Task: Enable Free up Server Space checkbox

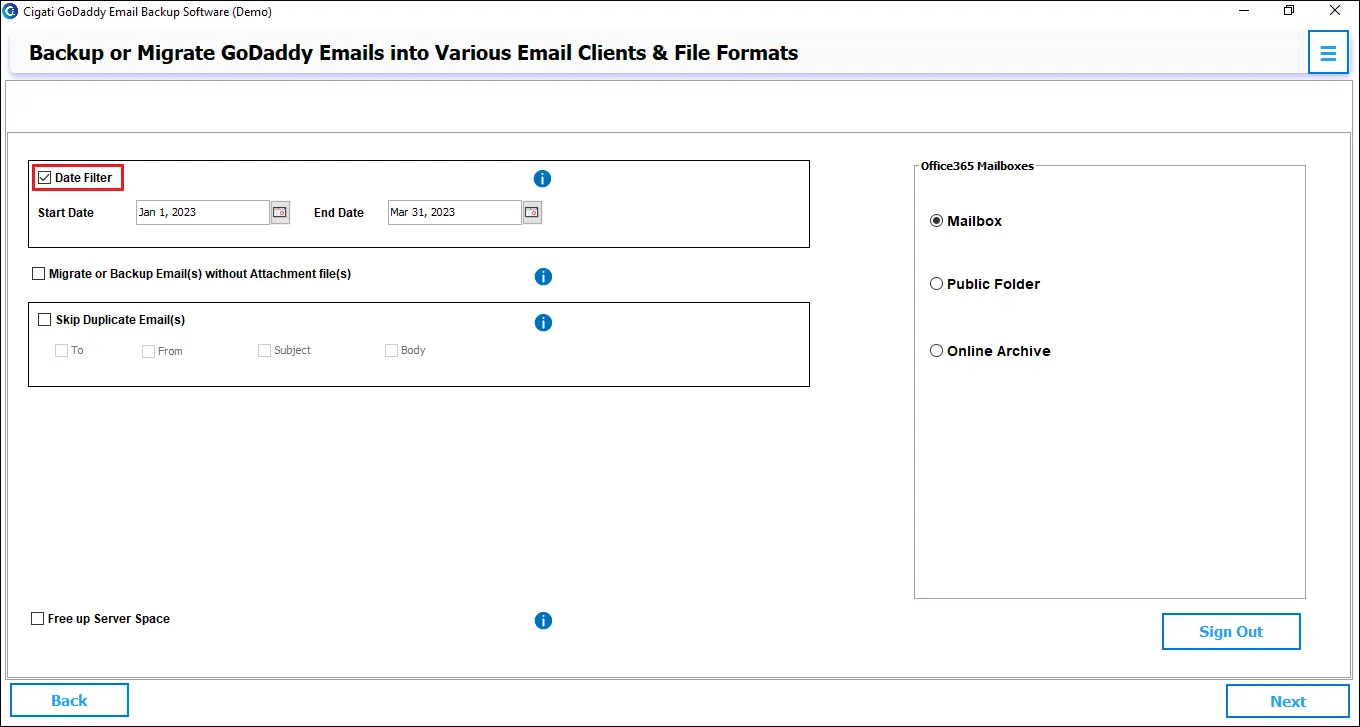Action: pyautogui.click(x=38, y=619)
